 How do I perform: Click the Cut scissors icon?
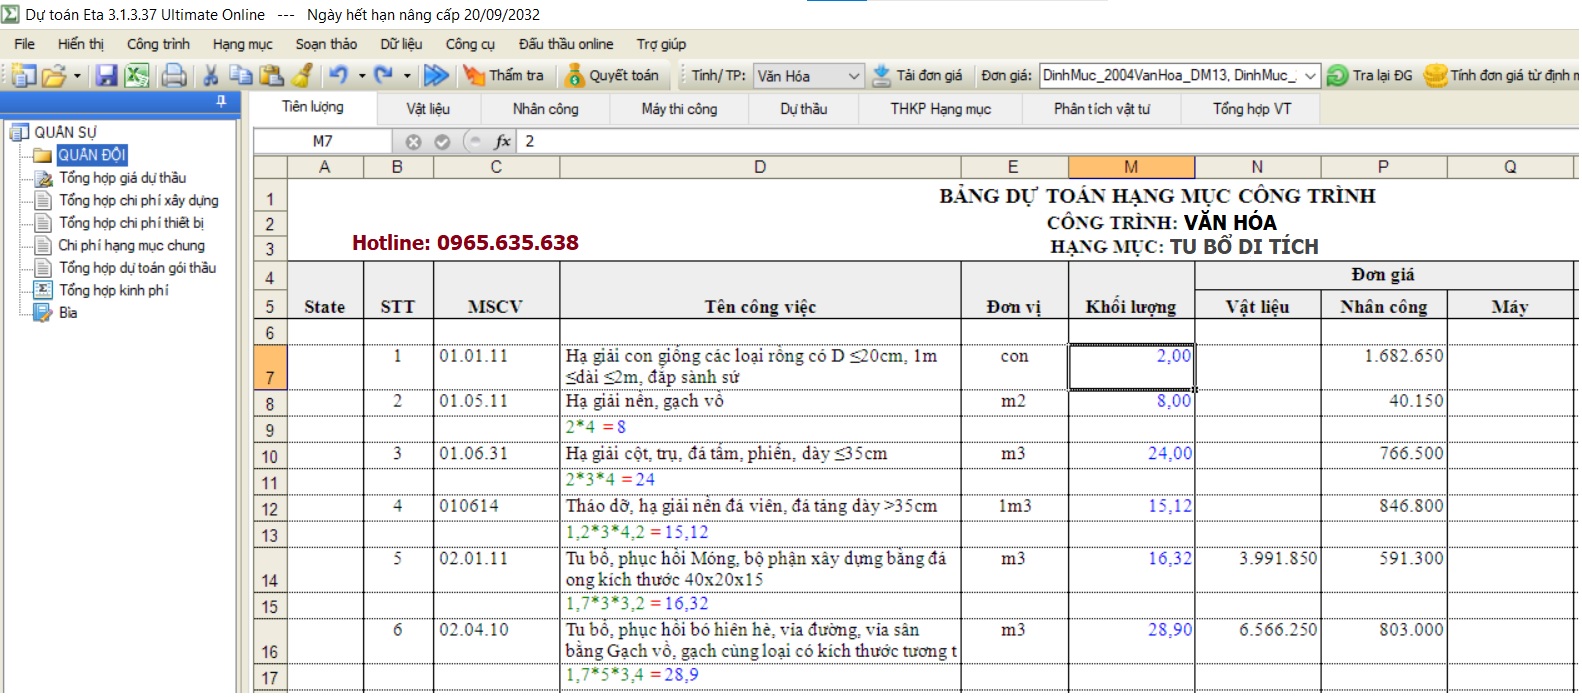click(210, 76)
